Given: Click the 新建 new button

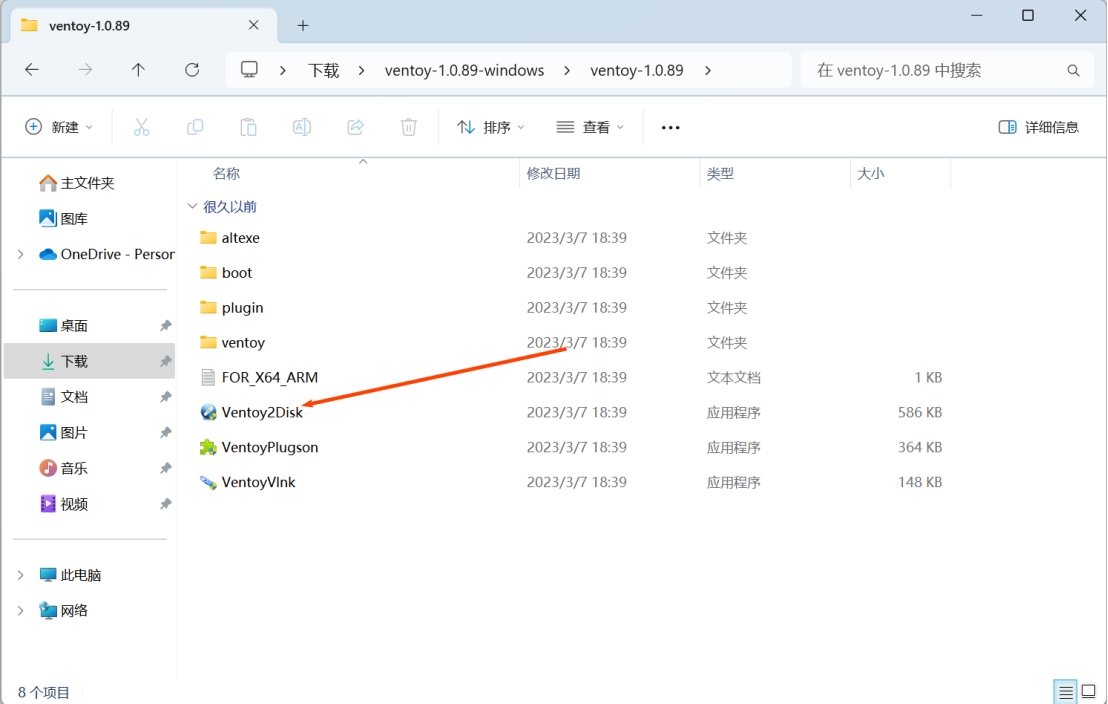Looking at the screenshot, I should (59, 127).
